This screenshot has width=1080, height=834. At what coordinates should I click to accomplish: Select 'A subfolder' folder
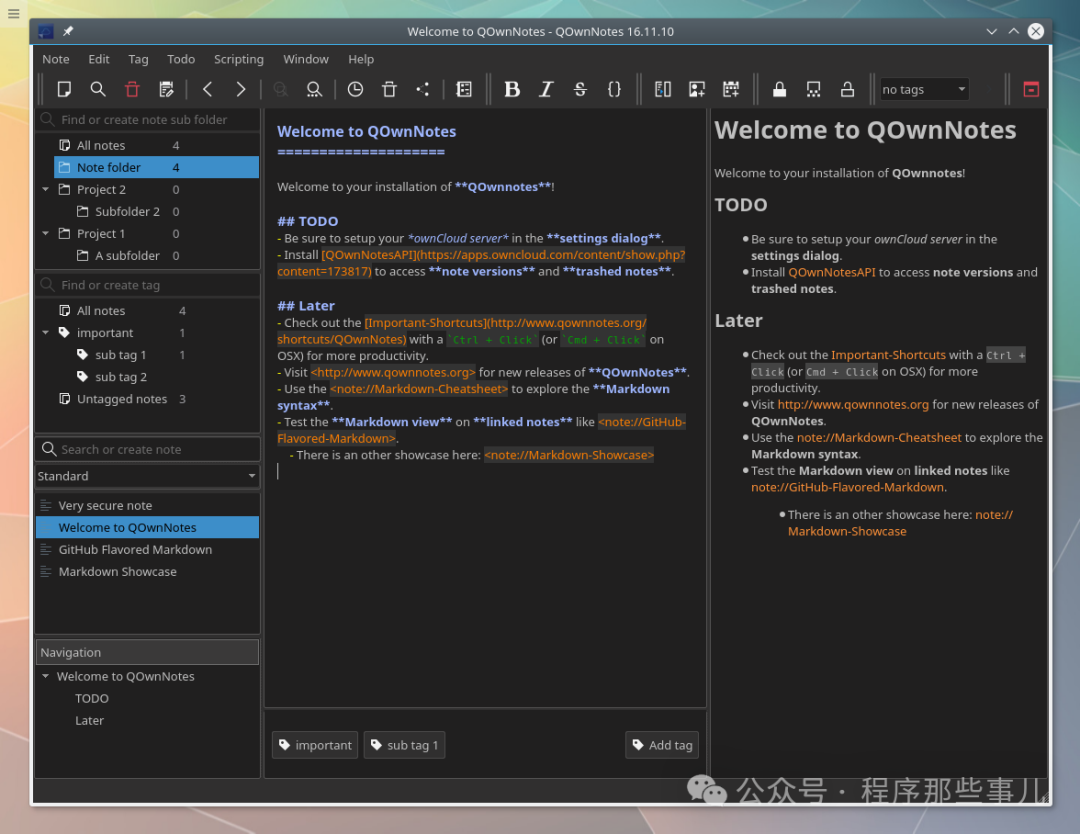pos(127,256)
